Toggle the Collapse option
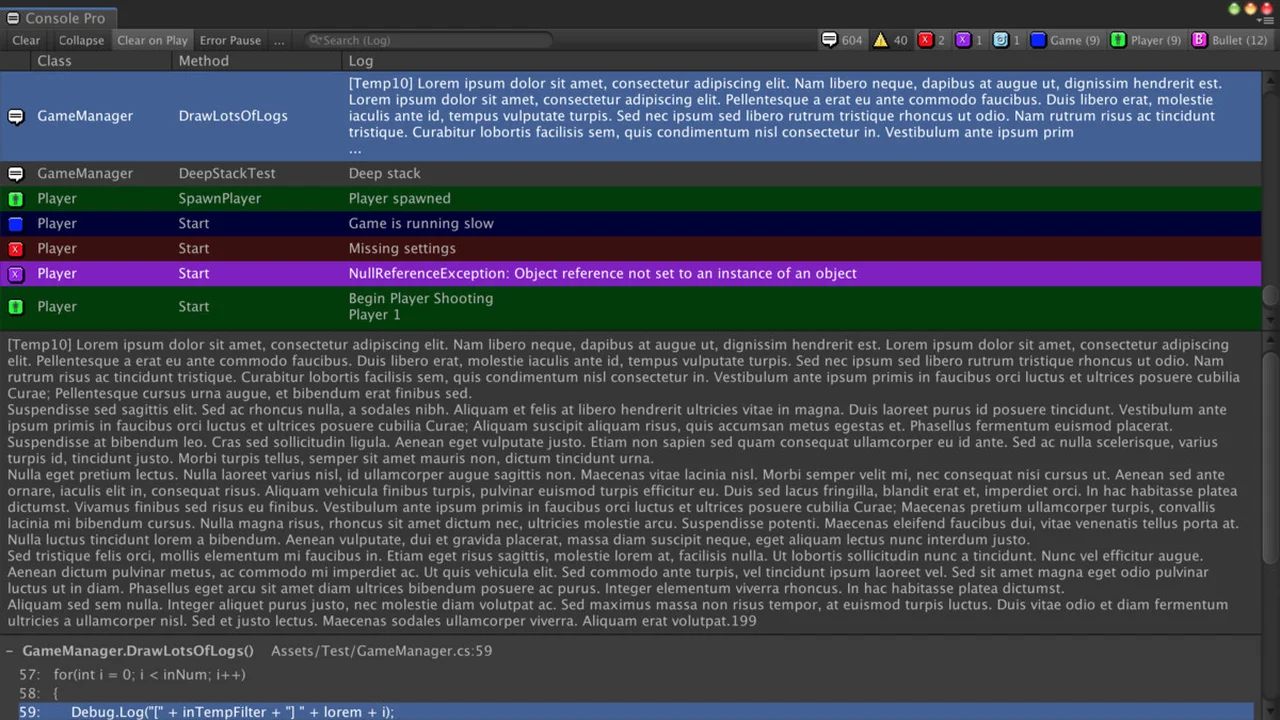This screenshot has height=720, width=1280. tap(81, 40)
